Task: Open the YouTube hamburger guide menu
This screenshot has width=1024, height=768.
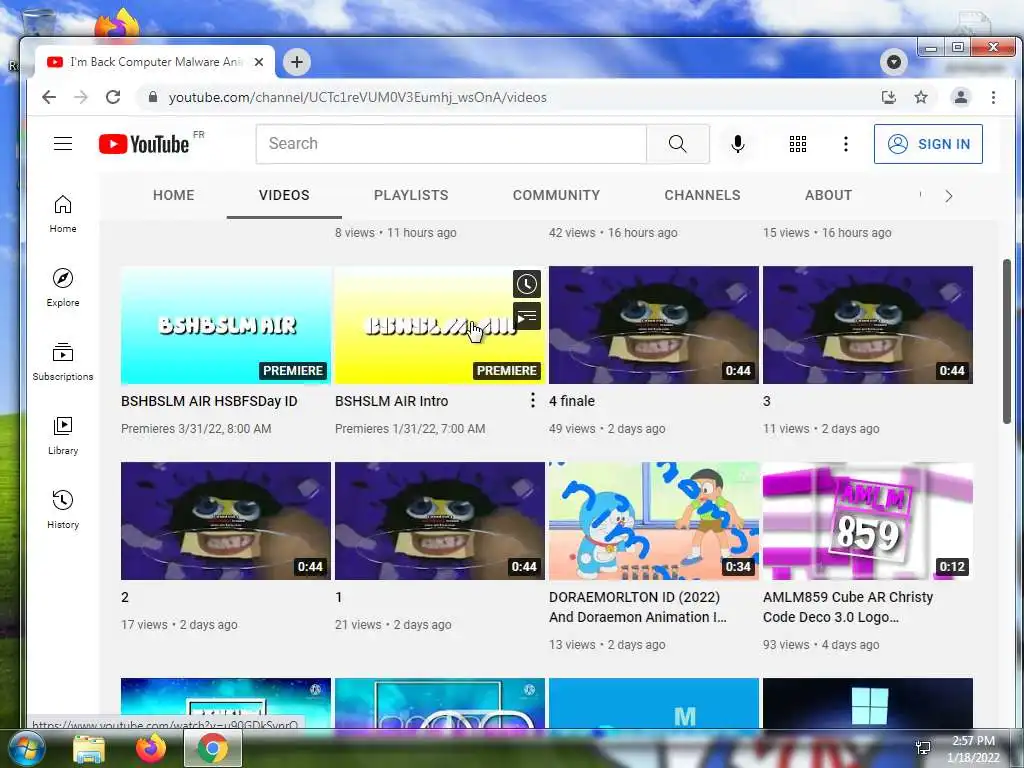Action: tap(63, 143)
